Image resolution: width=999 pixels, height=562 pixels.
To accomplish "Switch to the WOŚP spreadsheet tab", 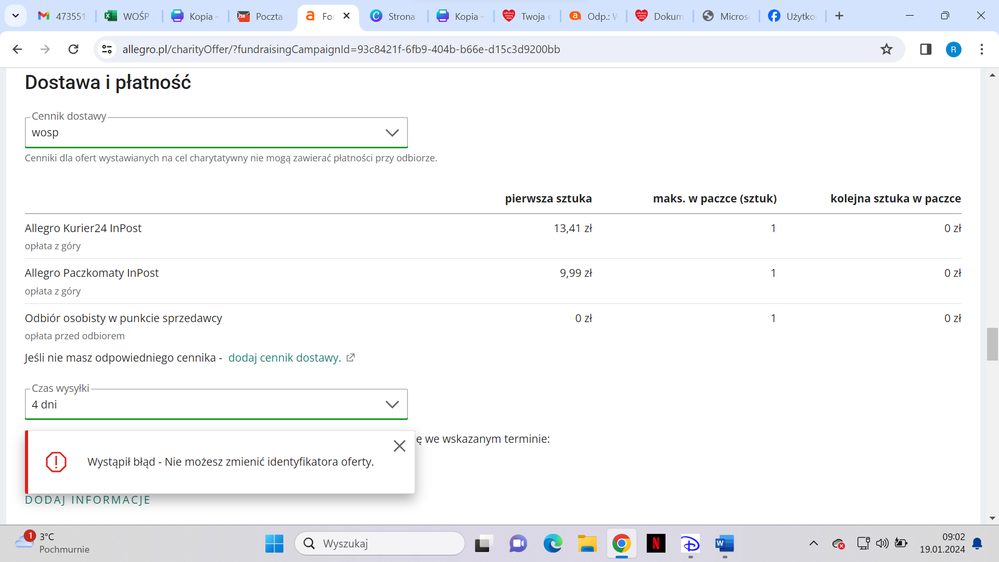I will tap(126, 16).
